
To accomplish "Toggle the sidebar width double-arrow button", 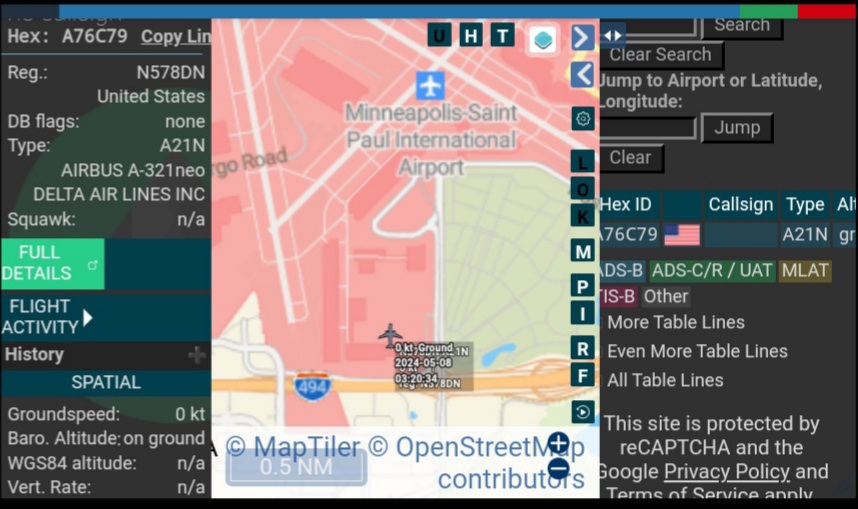I will [613, 36].
